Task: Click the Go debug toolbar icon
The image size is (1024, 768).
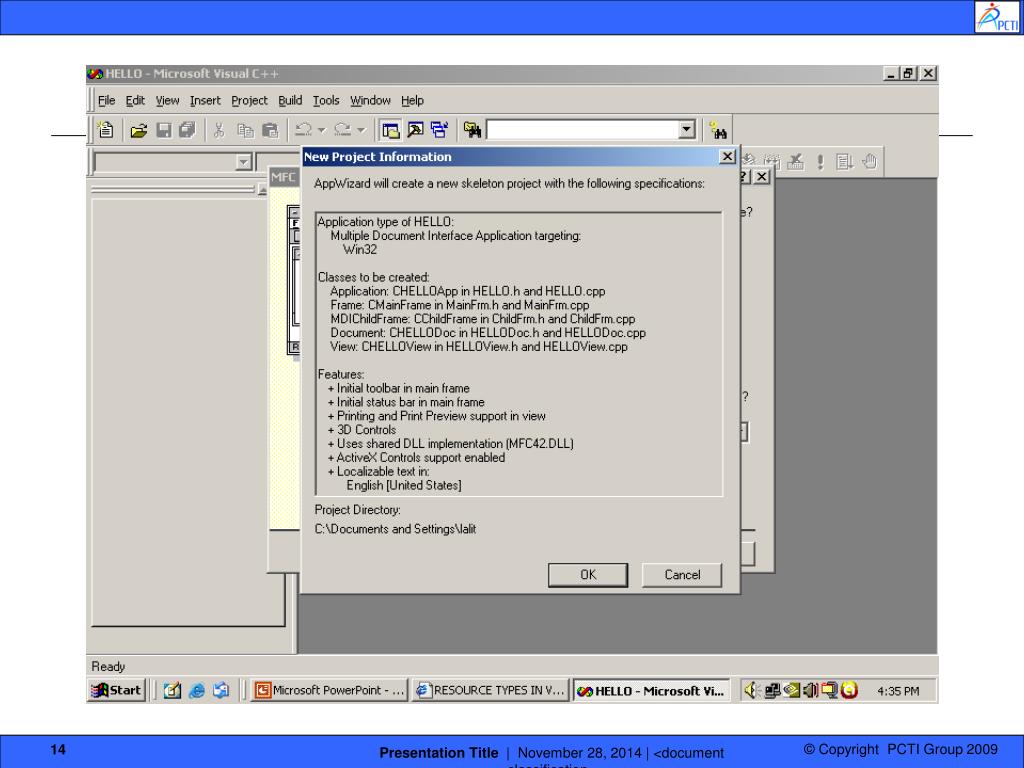Action: 844,161
